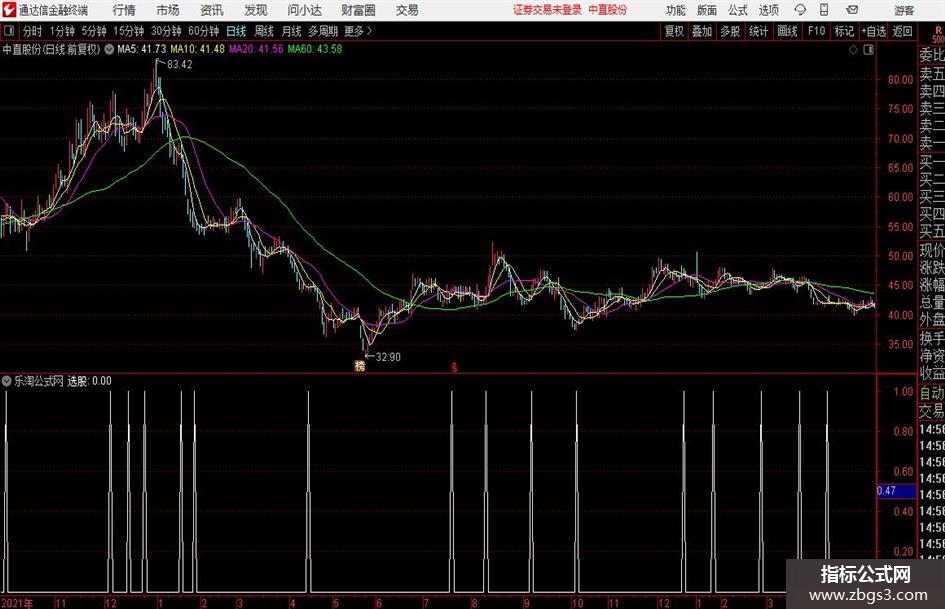Open the 功能 menu
This screenshot has width=945, height=609.
pos(676,10)
